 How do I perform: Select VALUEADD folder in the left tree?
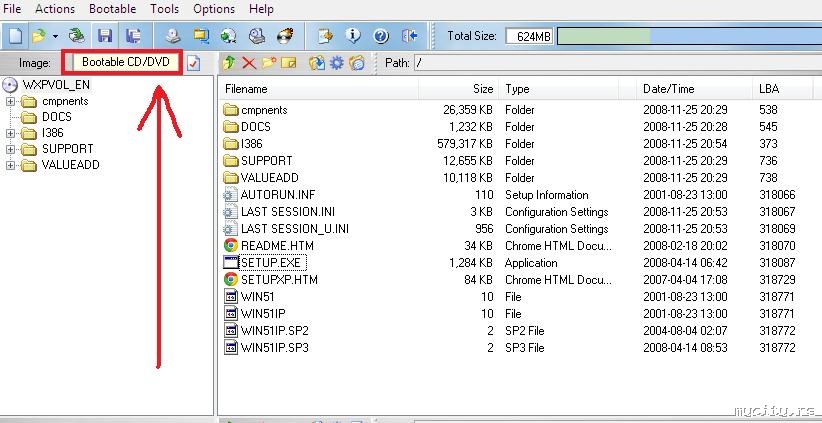tap(71, 165)
